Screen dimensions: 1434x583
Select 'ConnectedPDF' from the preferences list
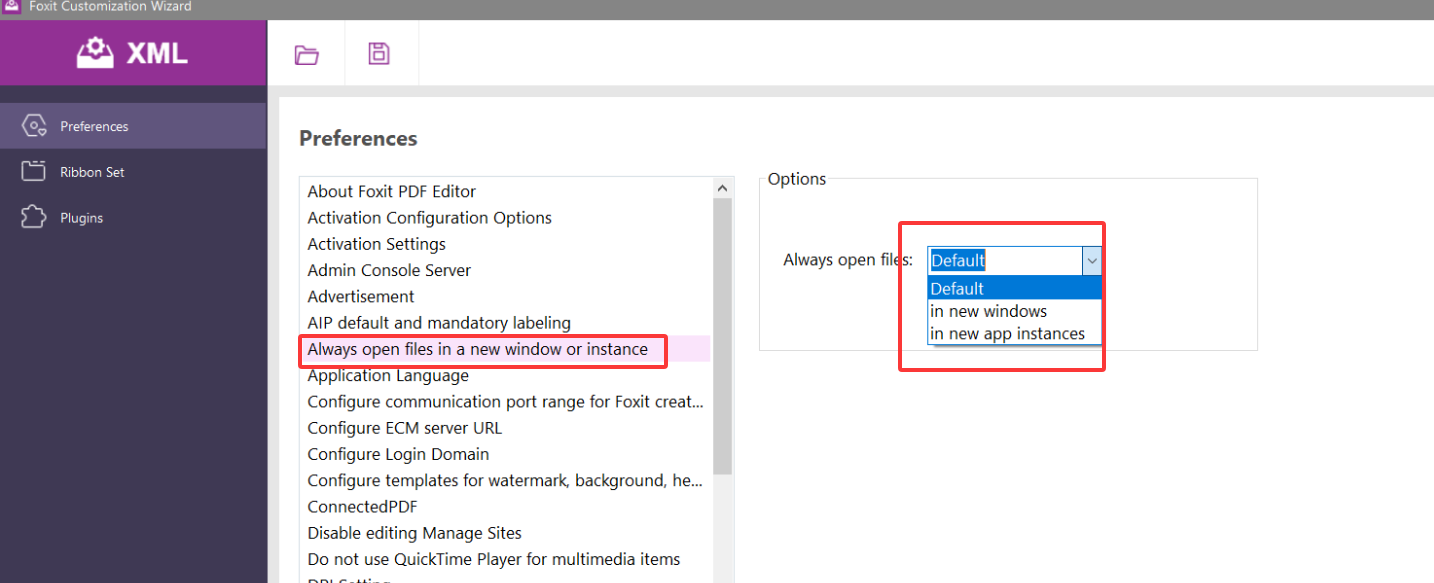coord(362,506)
